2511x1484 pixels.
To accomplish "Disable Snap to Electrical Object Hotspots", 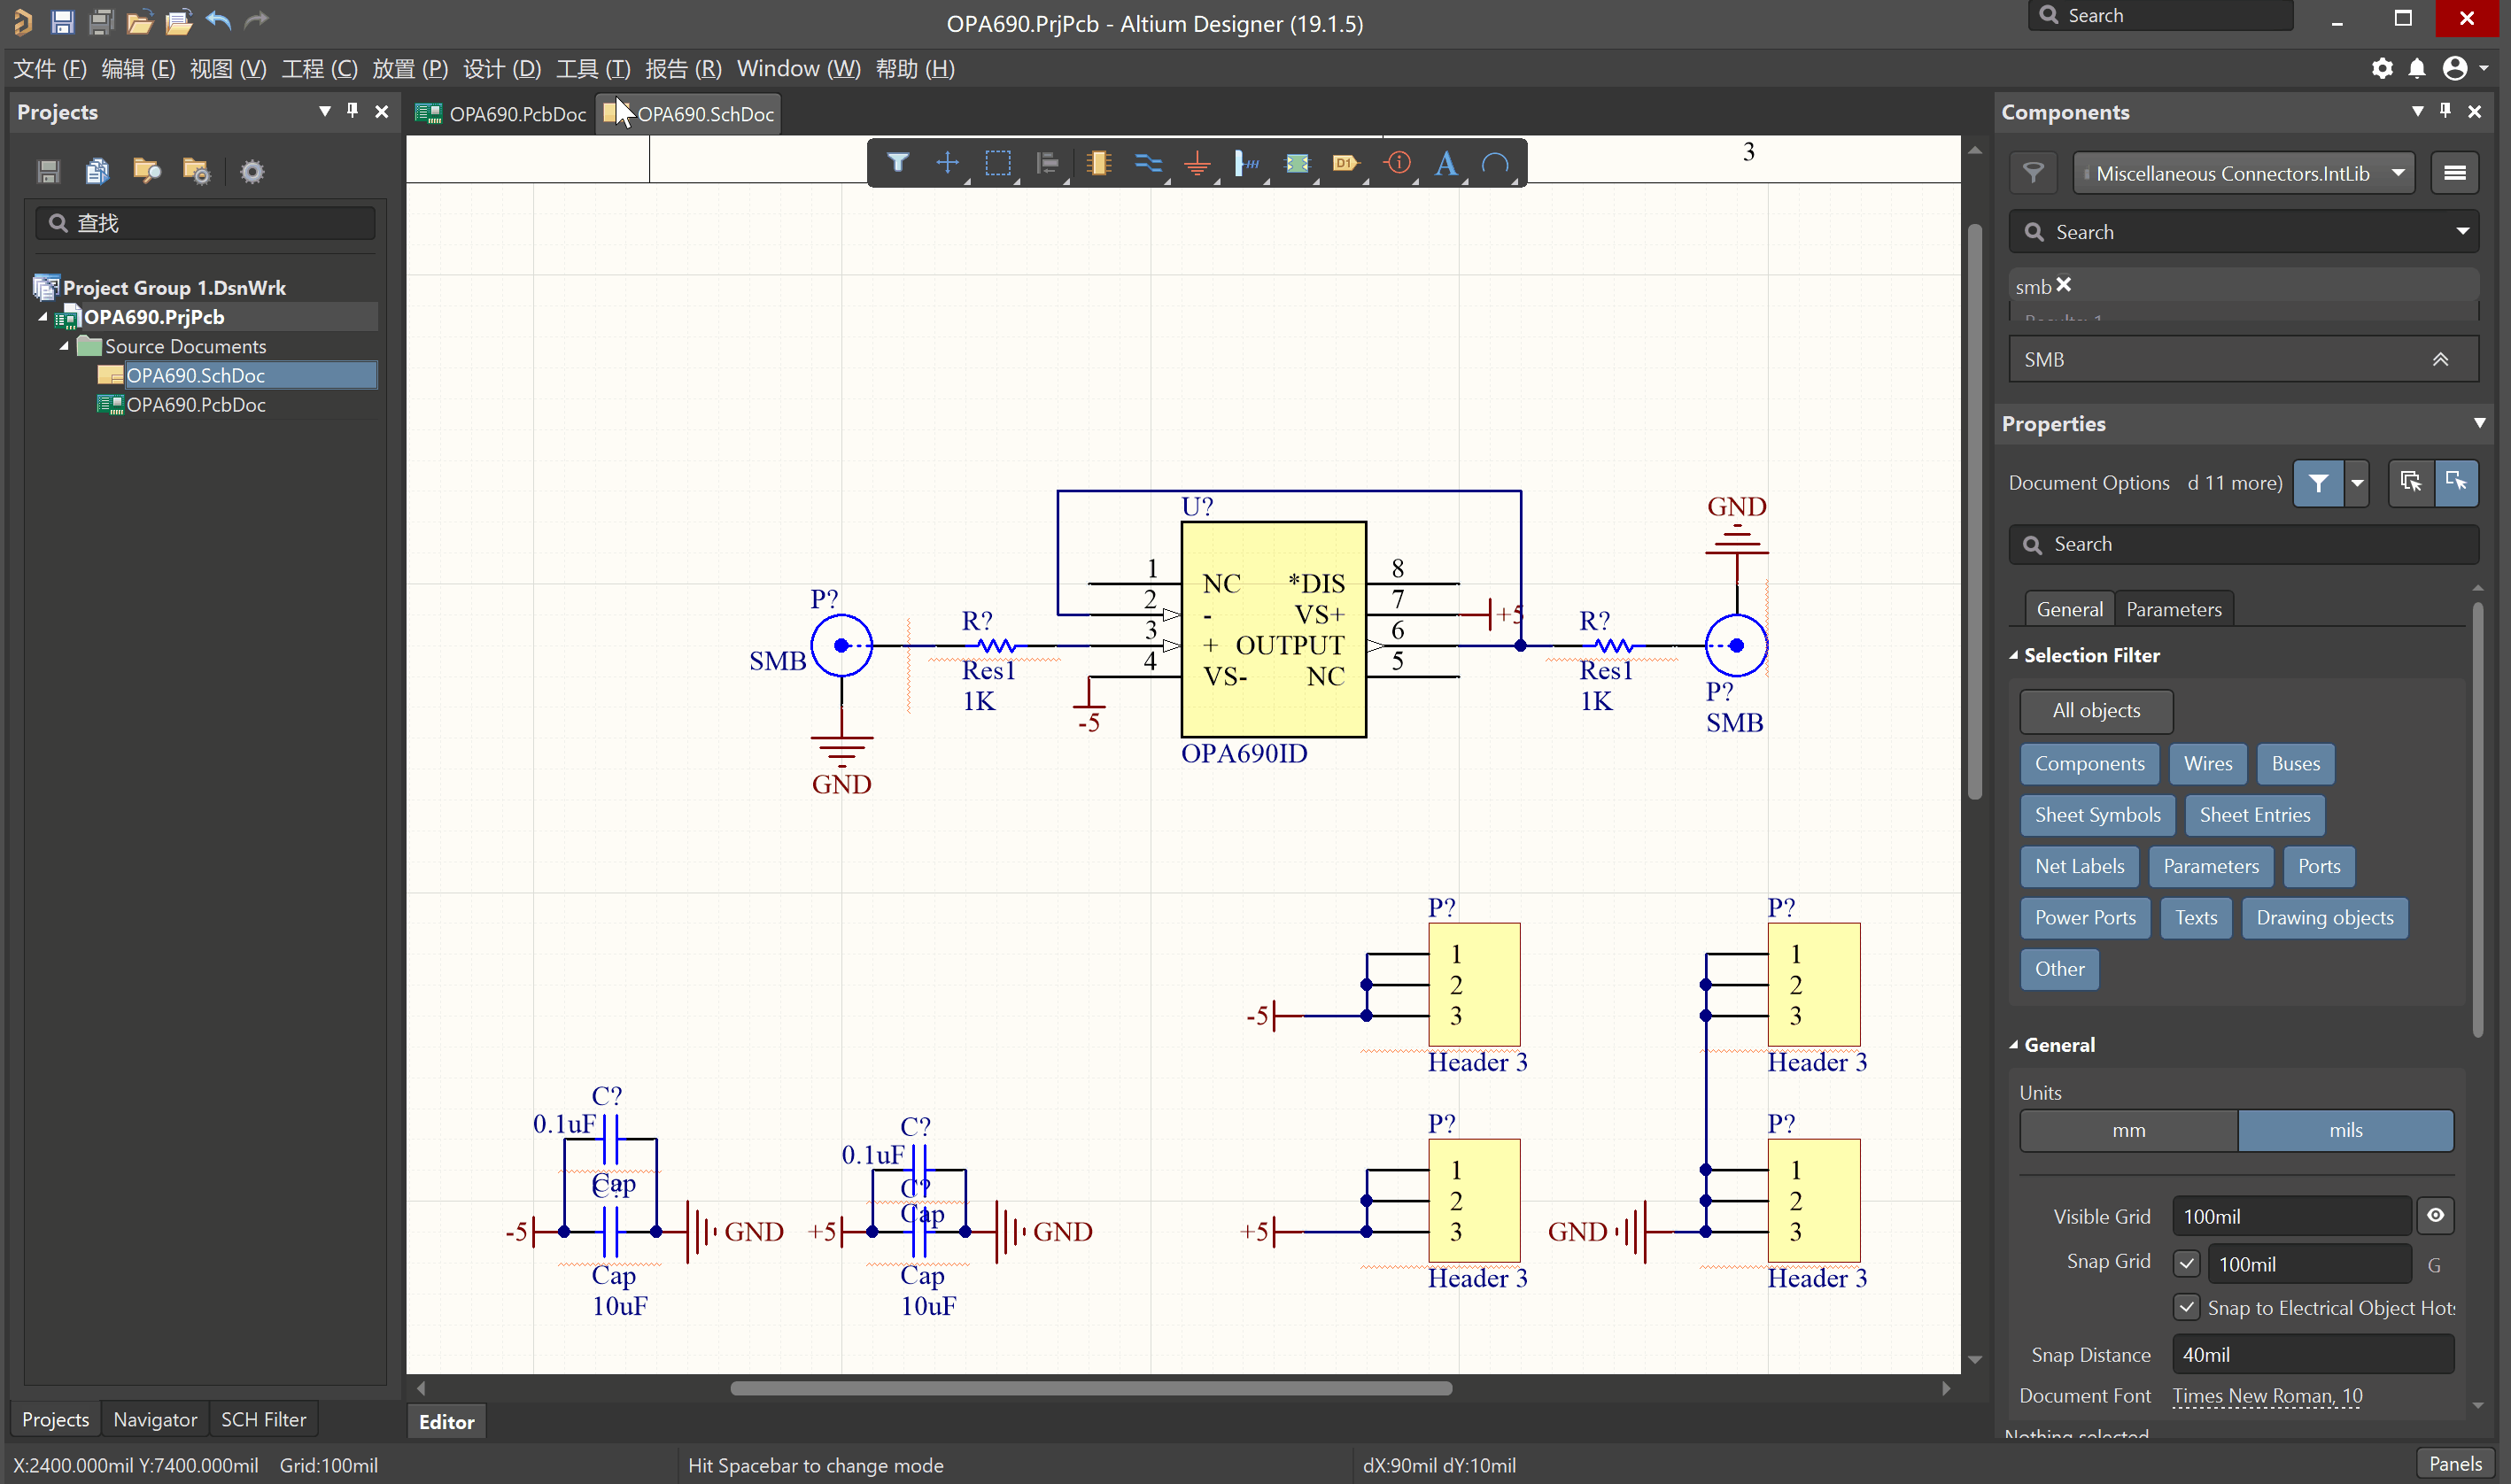I will coord(2186,1308).
